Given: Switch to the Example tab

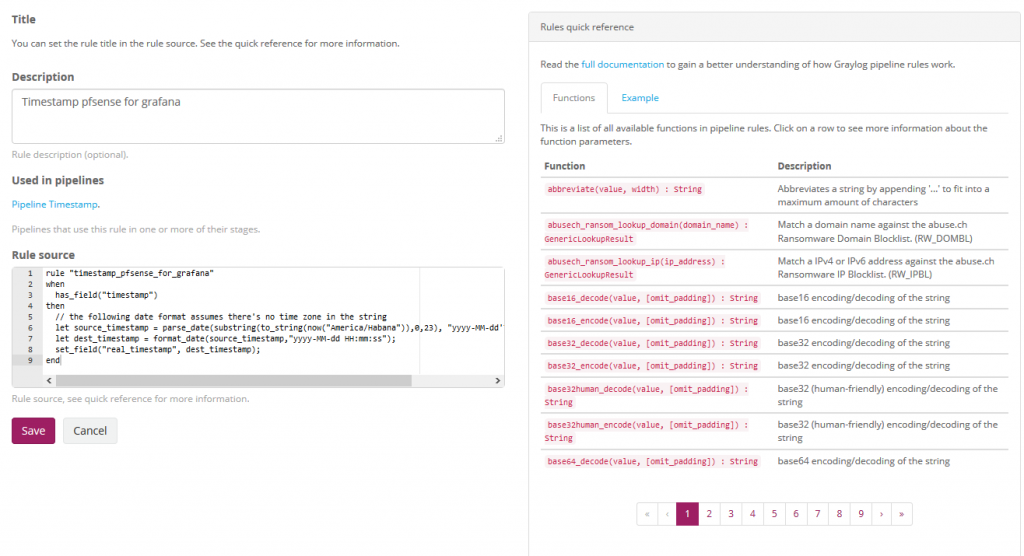Looking at the screenshot, I should pos(640,98).
